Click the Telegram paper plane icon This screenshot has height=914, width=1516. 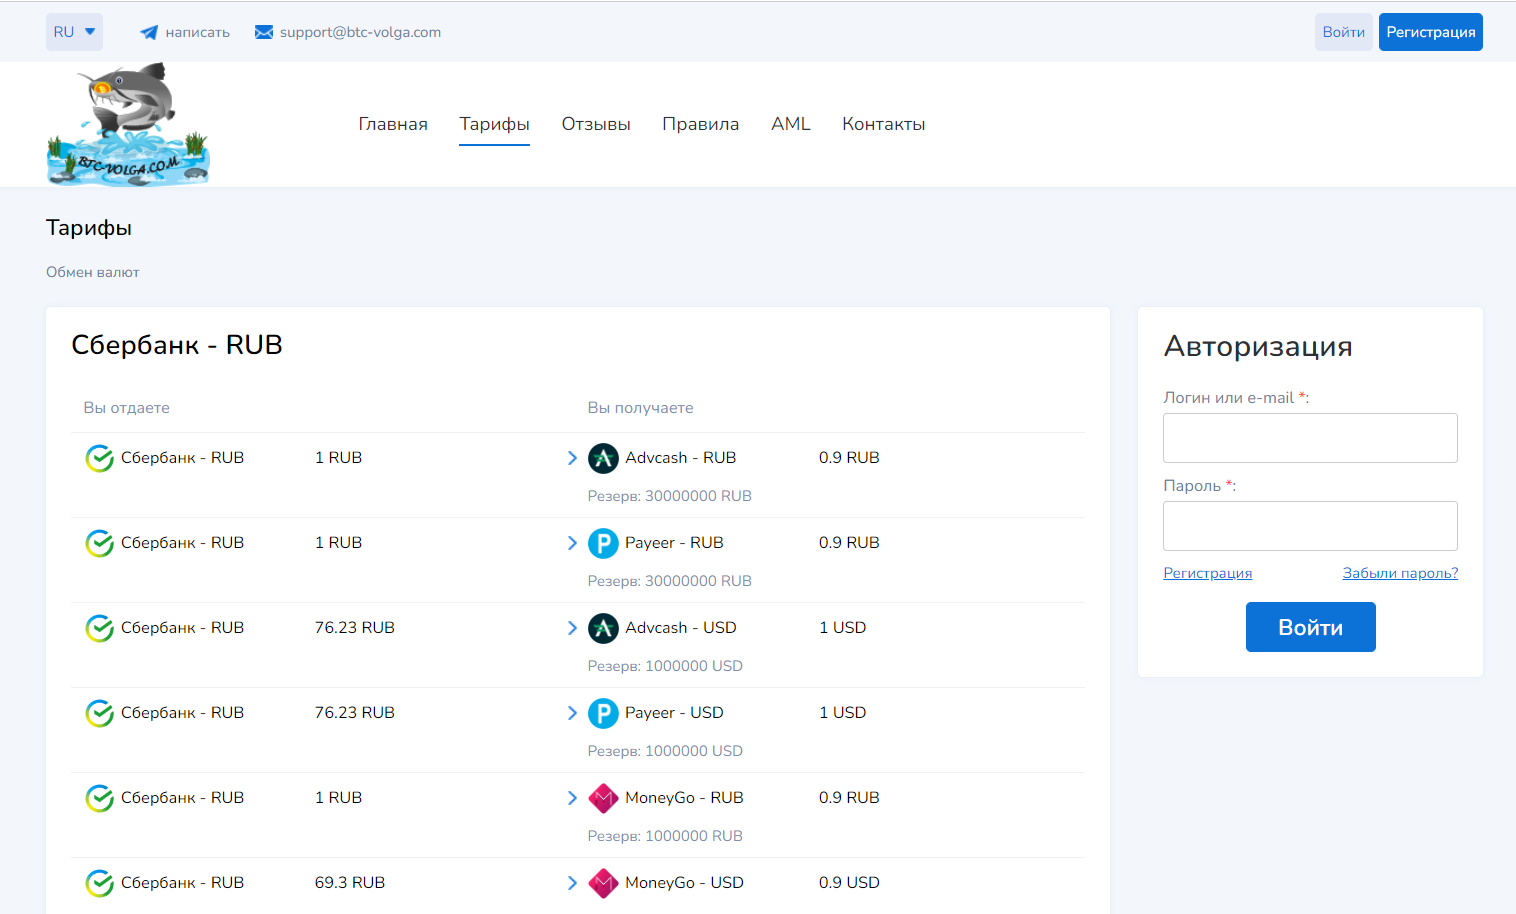pyautogui.click(x=149, y=32)
